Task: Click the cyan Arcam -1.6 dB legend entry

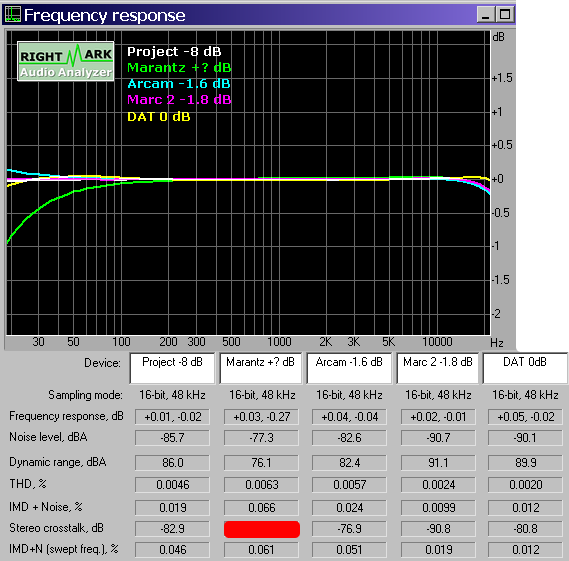Action: point(179,84)
